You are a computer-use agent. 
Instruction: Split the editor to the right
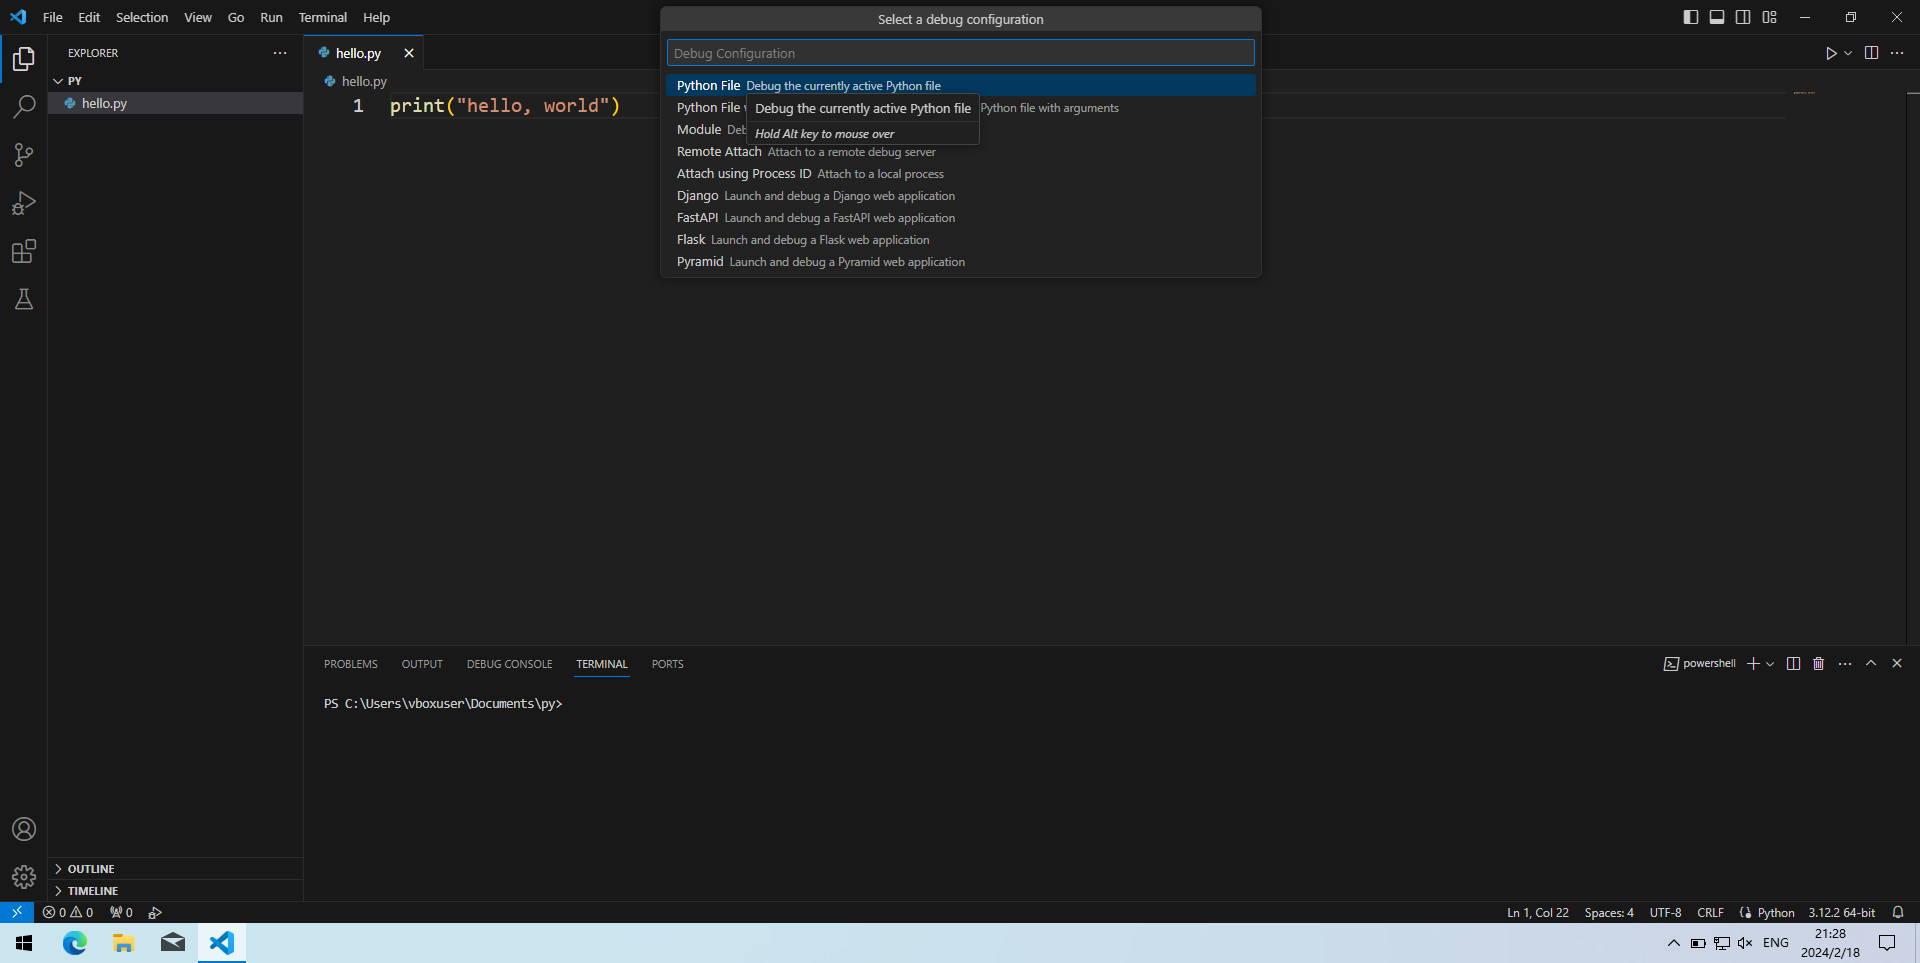click(x=1871, y=53)
